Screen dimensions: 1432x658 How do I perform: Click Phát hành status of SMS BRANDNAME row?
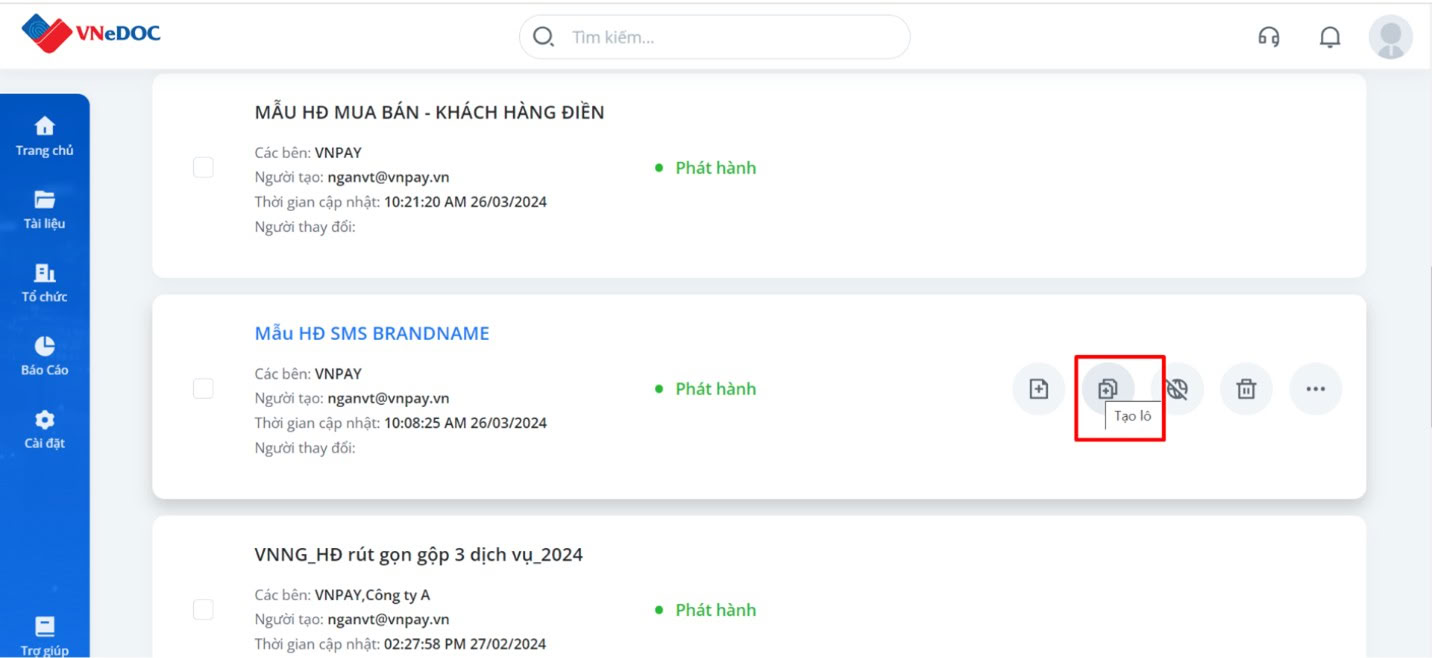706,389
